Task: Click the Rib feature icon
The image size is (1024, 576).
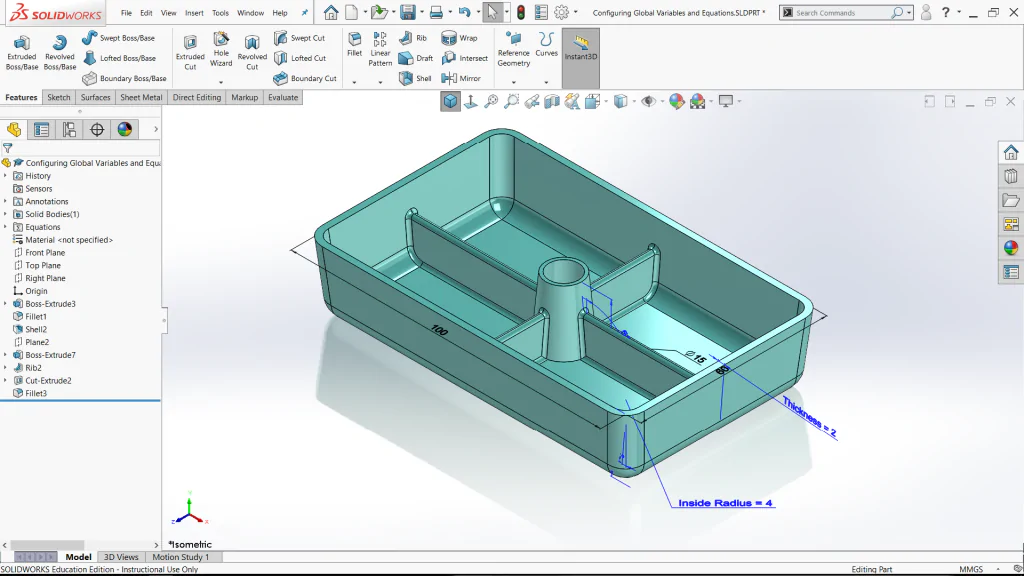Action: pyautogui.click(x=413, y=38)
